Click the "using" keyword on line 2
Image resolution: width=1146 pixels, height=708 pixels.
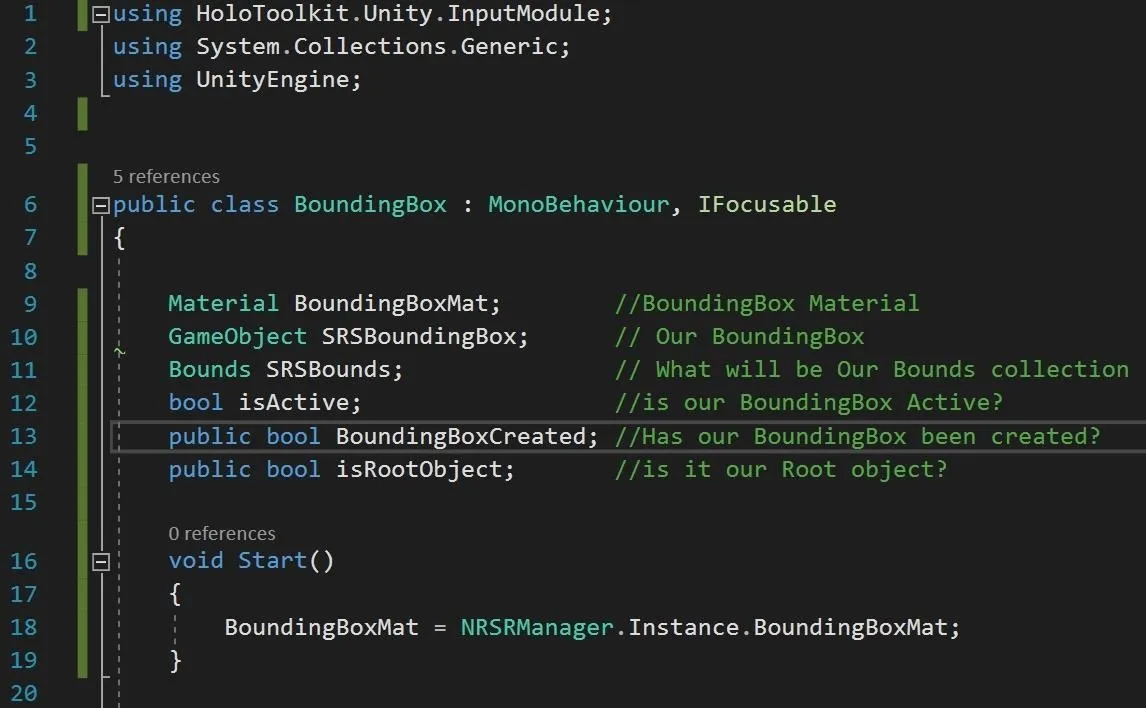click(148, 47)
